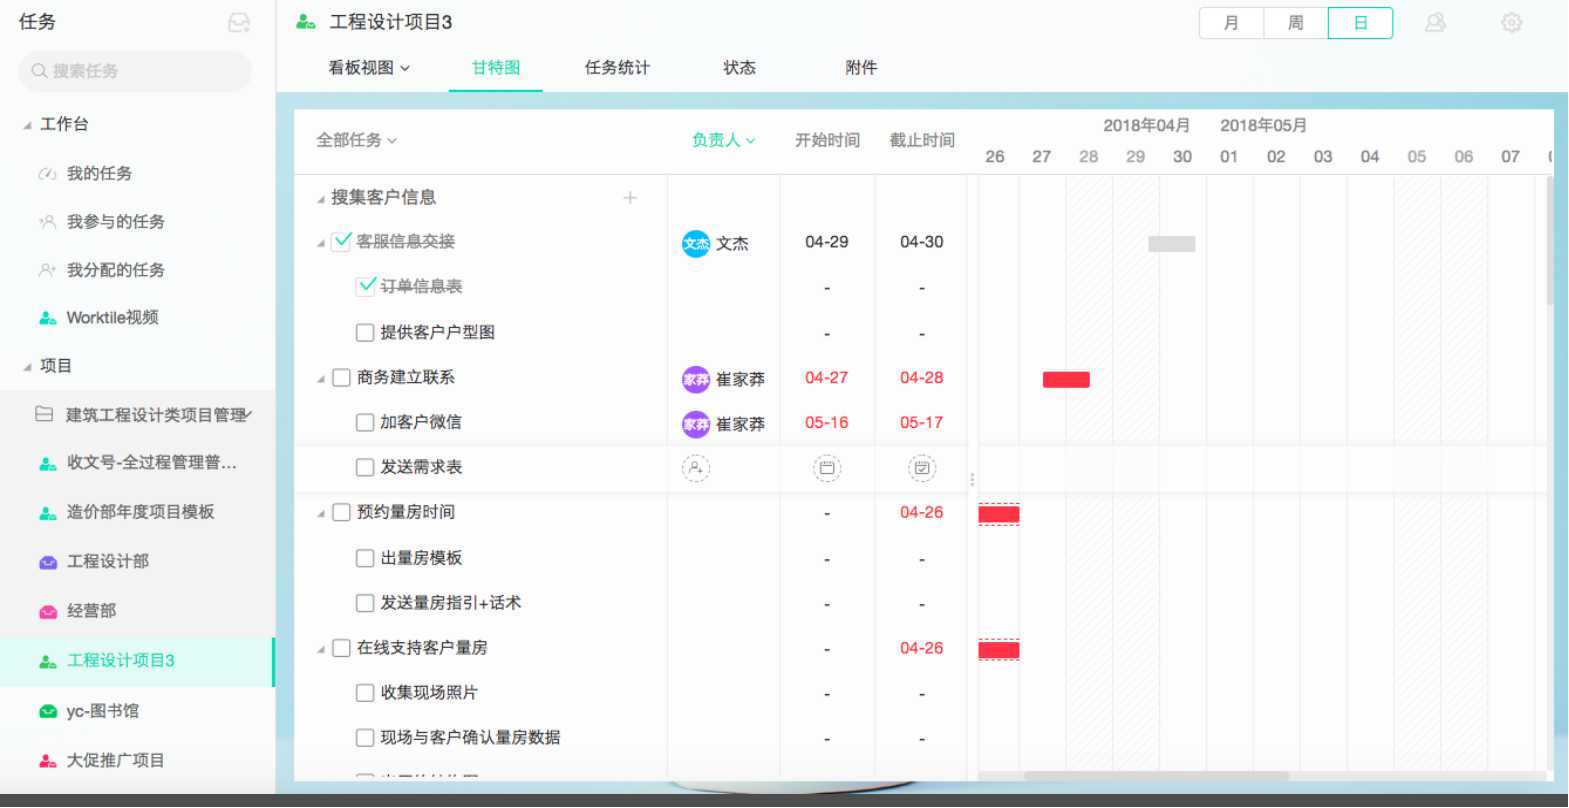The width and height of the screenshot is (1569, 808).
Task: Switch Gantt scale to 日
Action: [1360, 23]
